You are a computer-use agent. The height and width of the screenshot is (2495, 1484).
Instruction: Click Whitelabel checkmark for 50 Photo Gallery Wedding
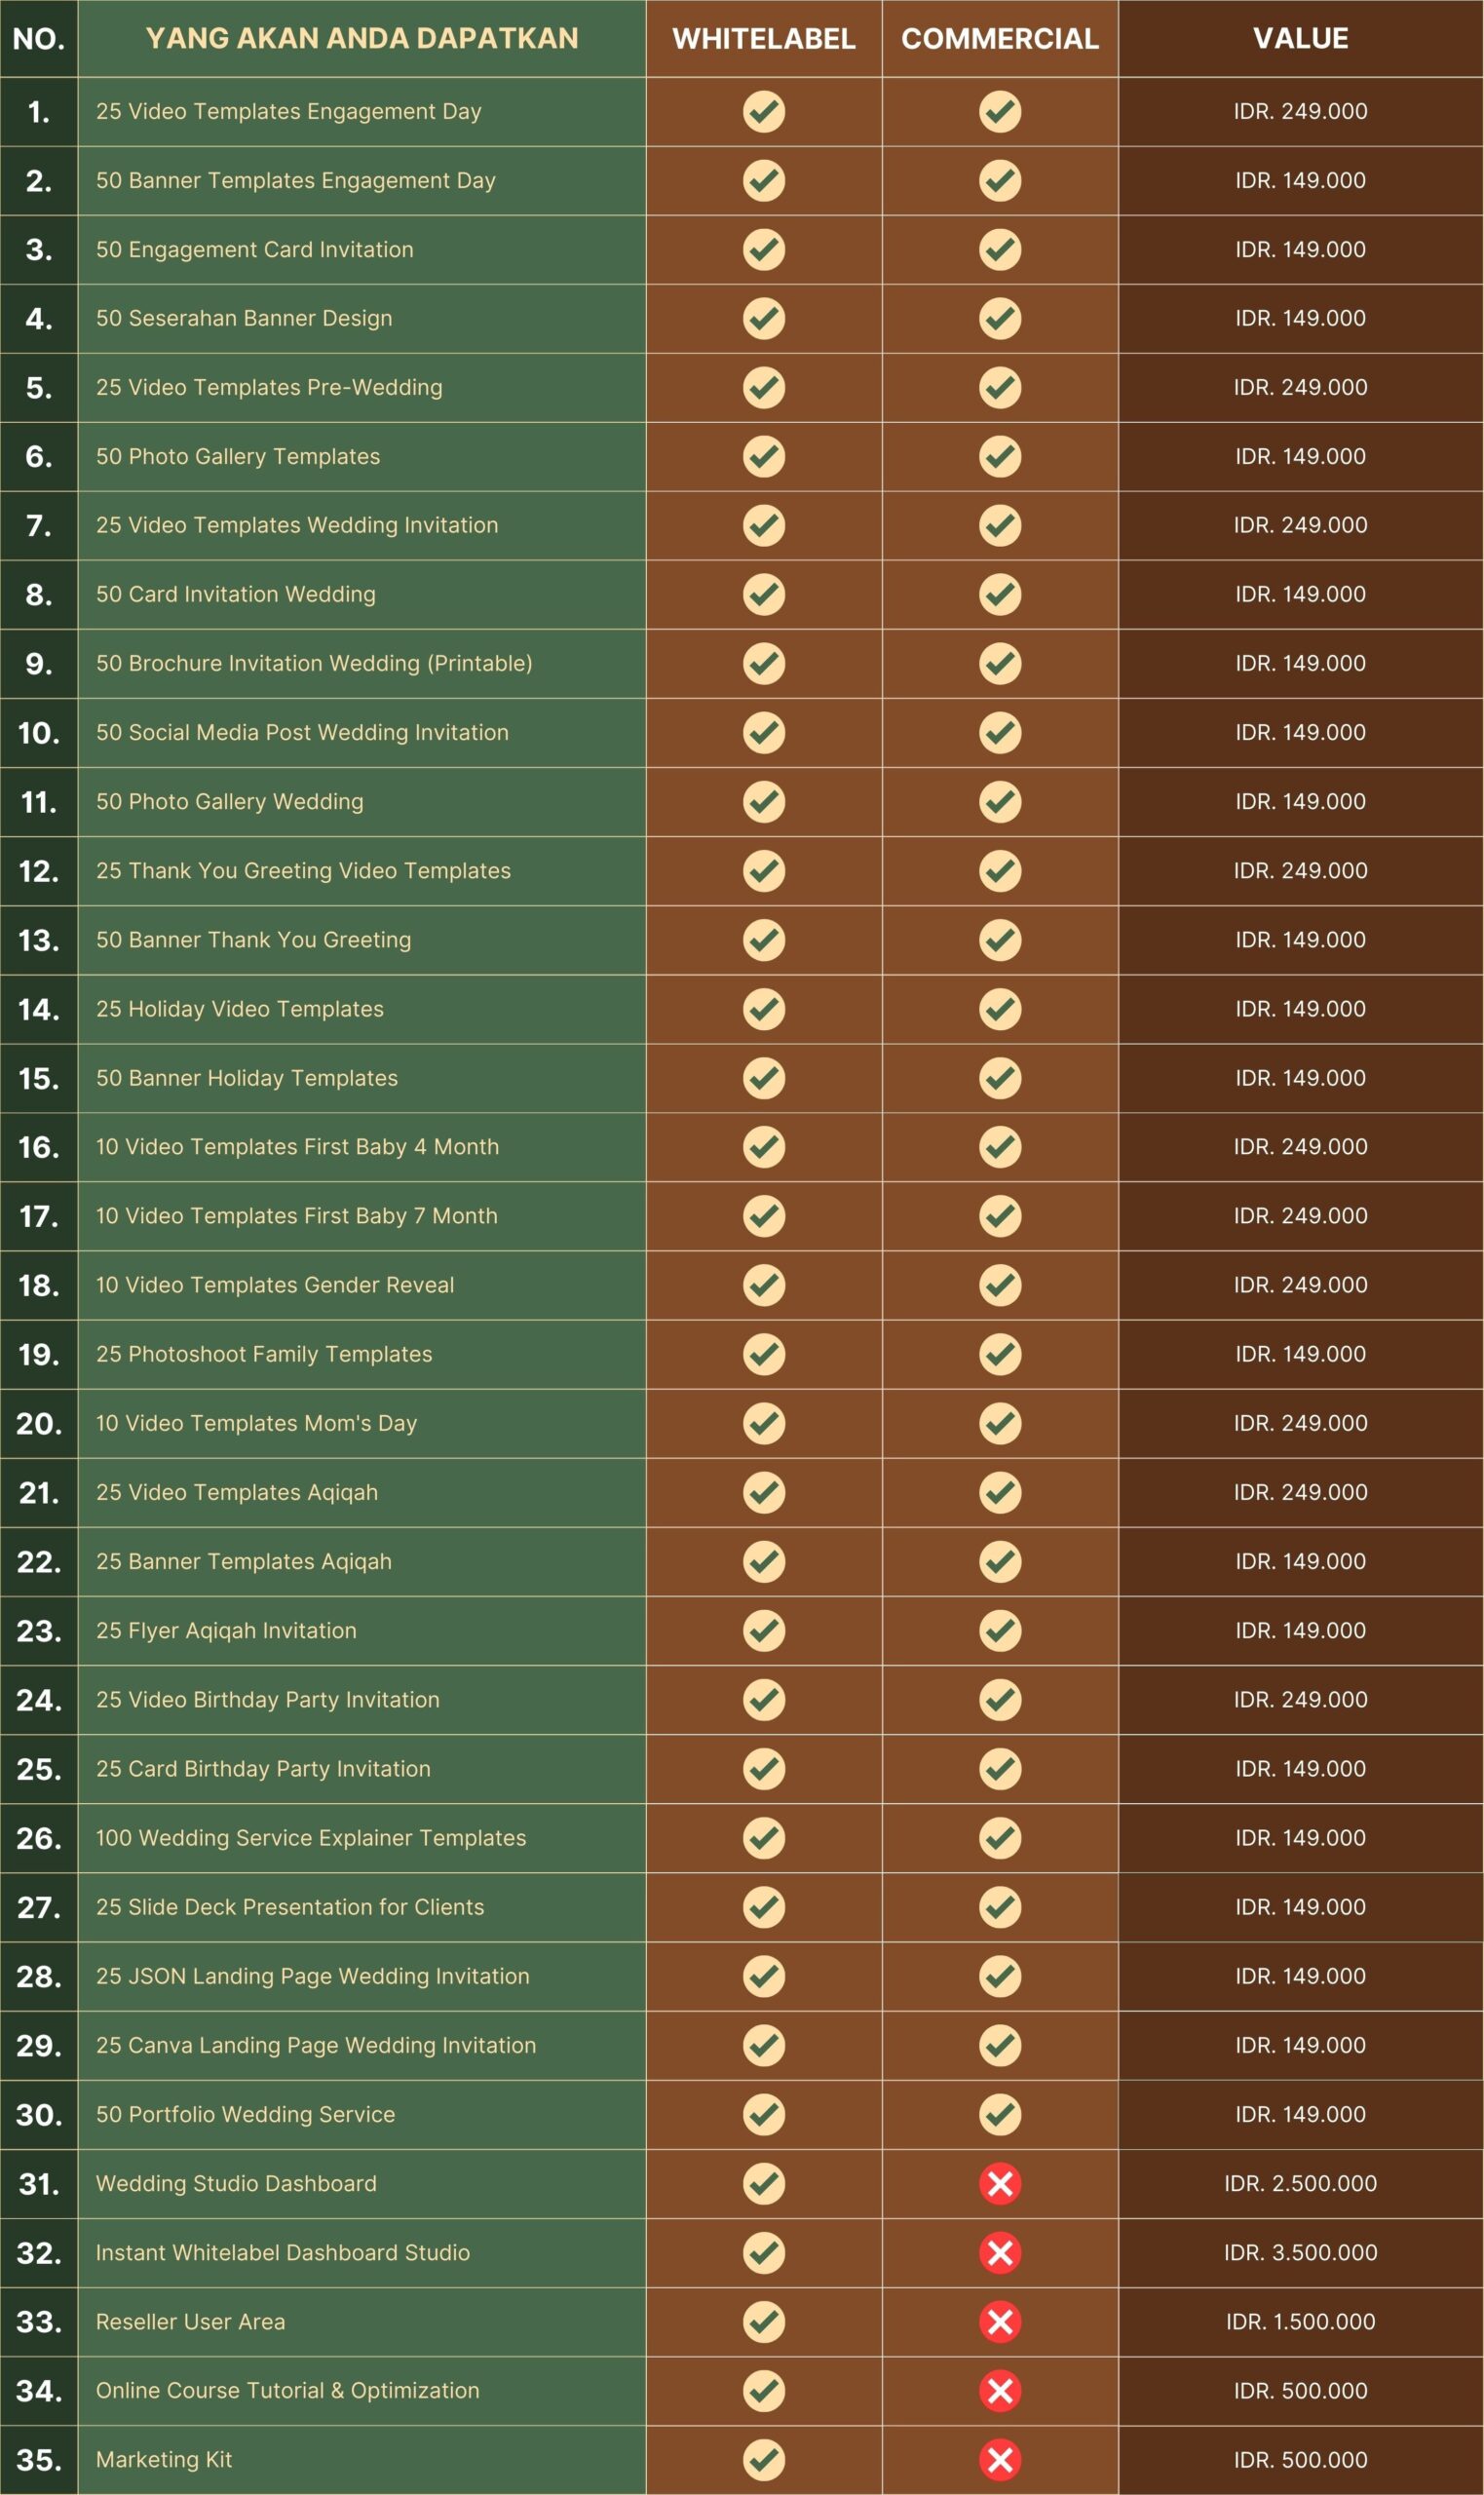[764, 802]
